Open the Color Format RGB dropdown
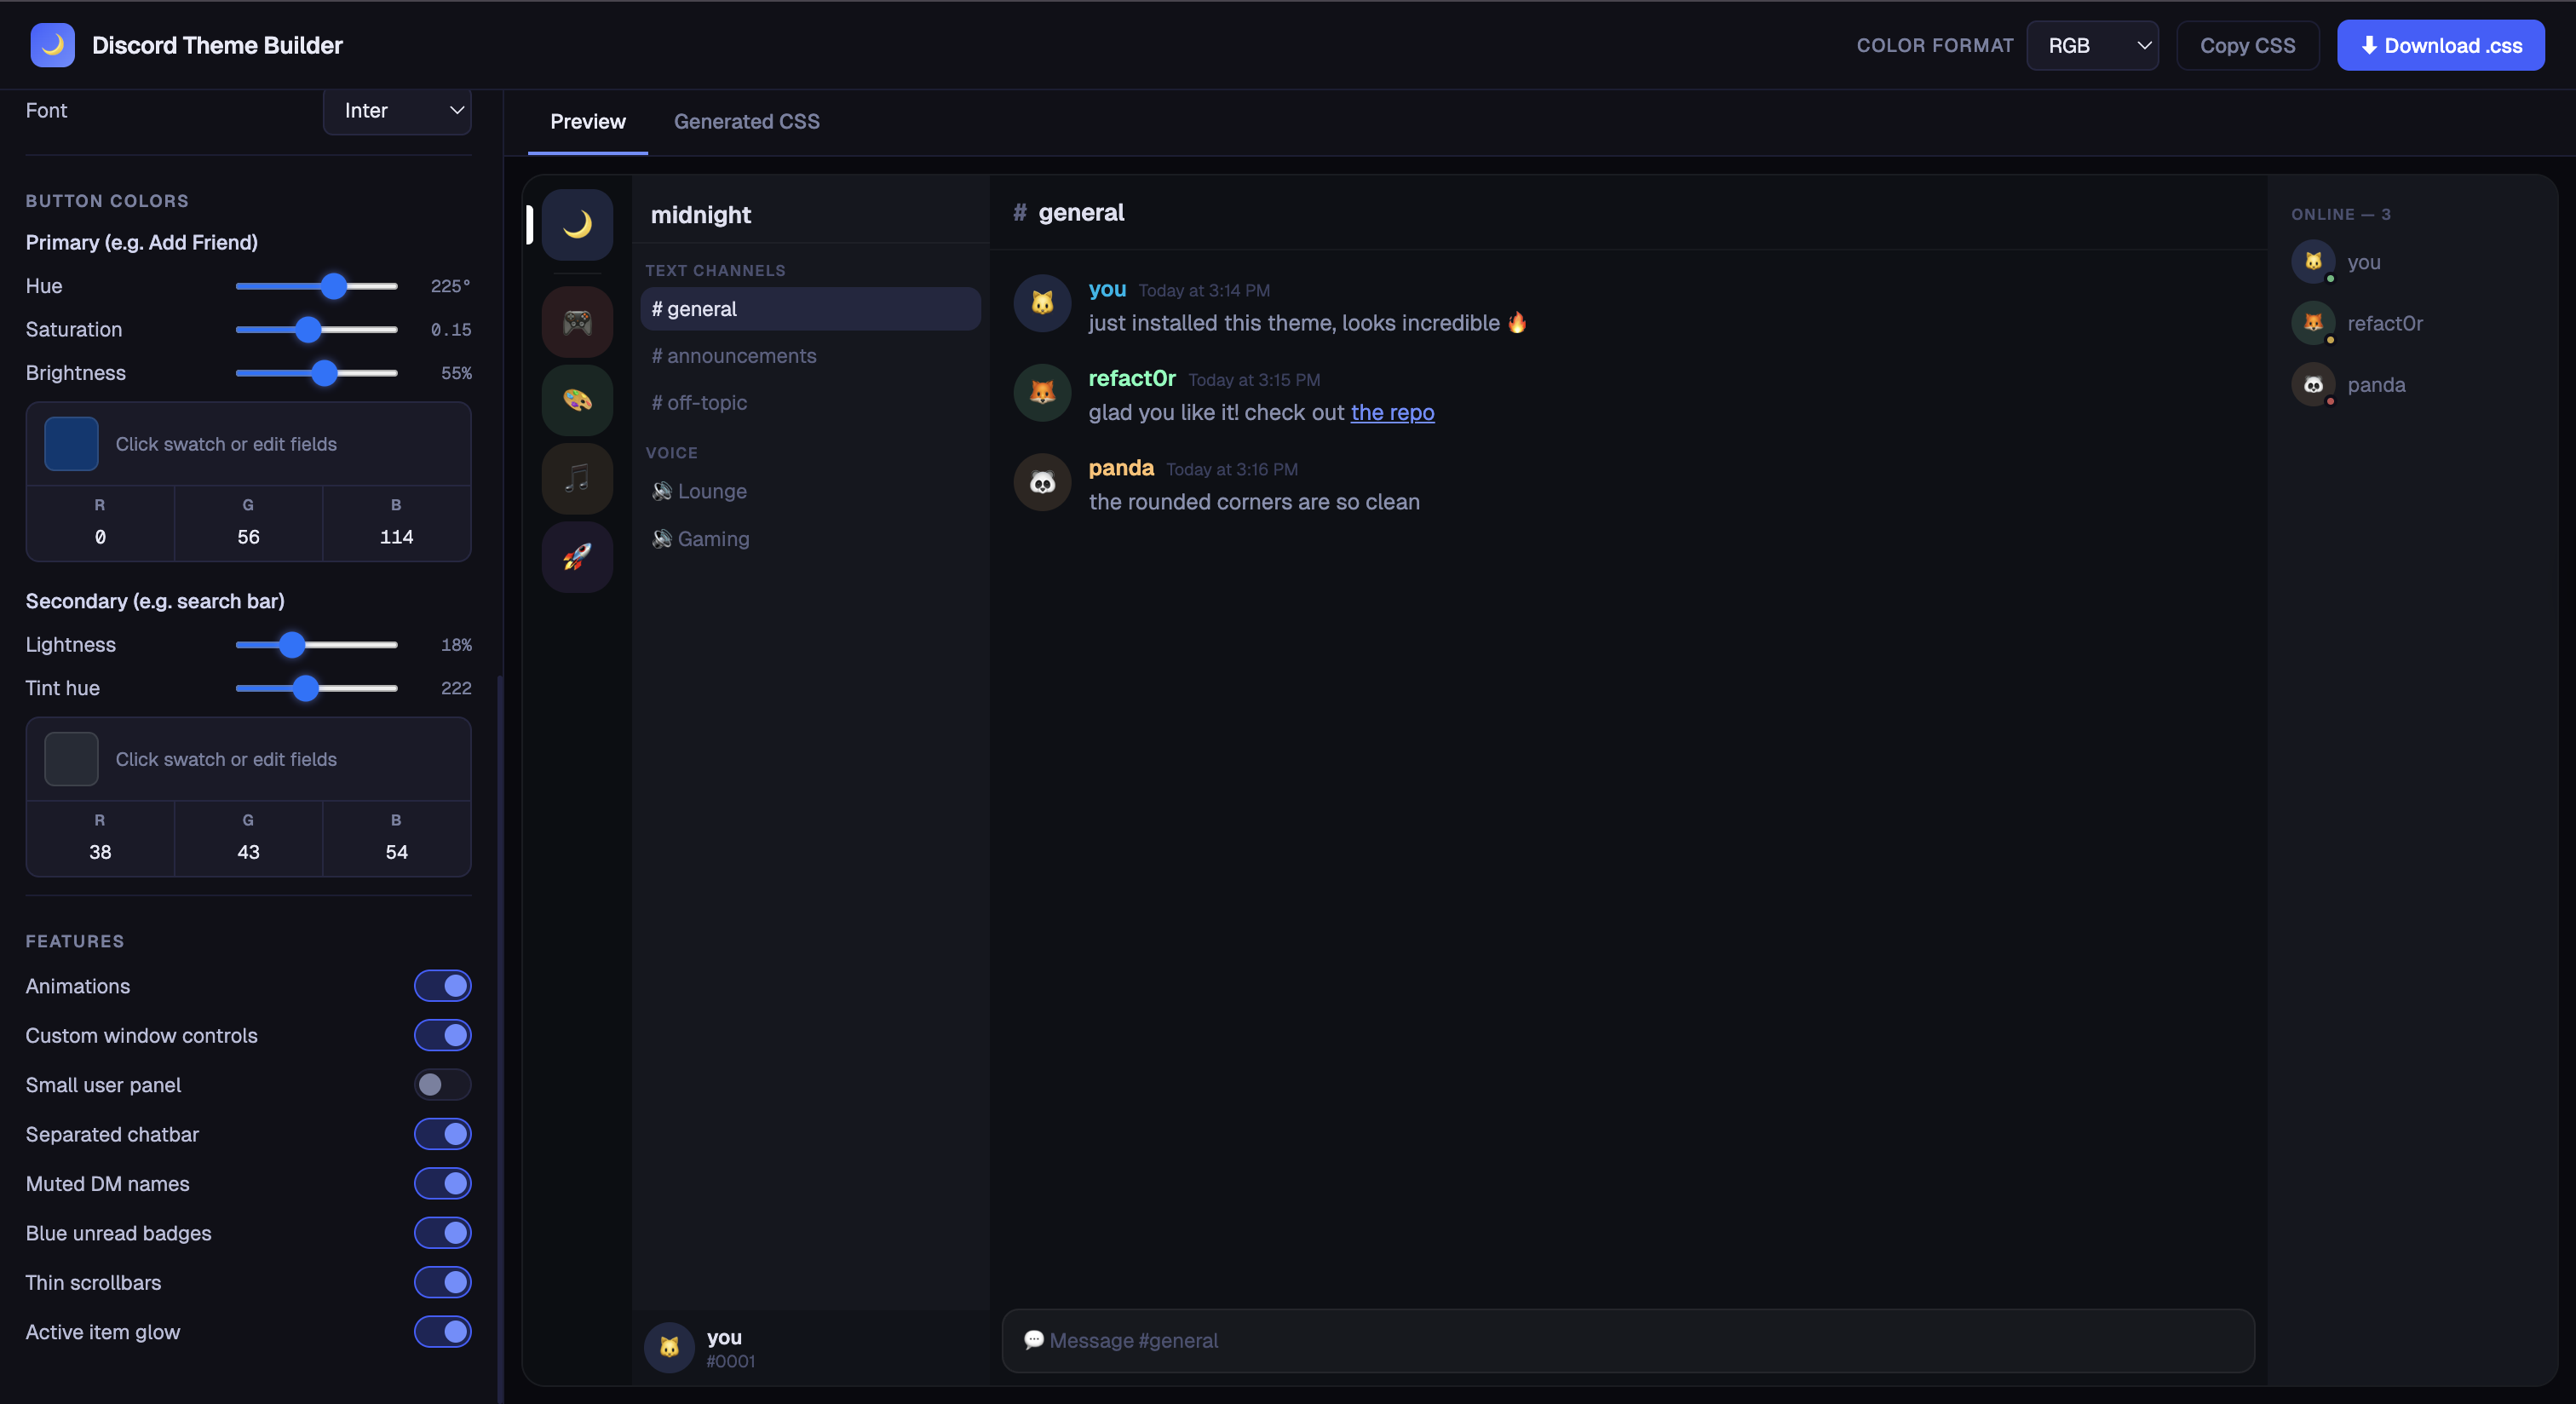This screenshot has width=2576, height=1404. pos(2092,45)
